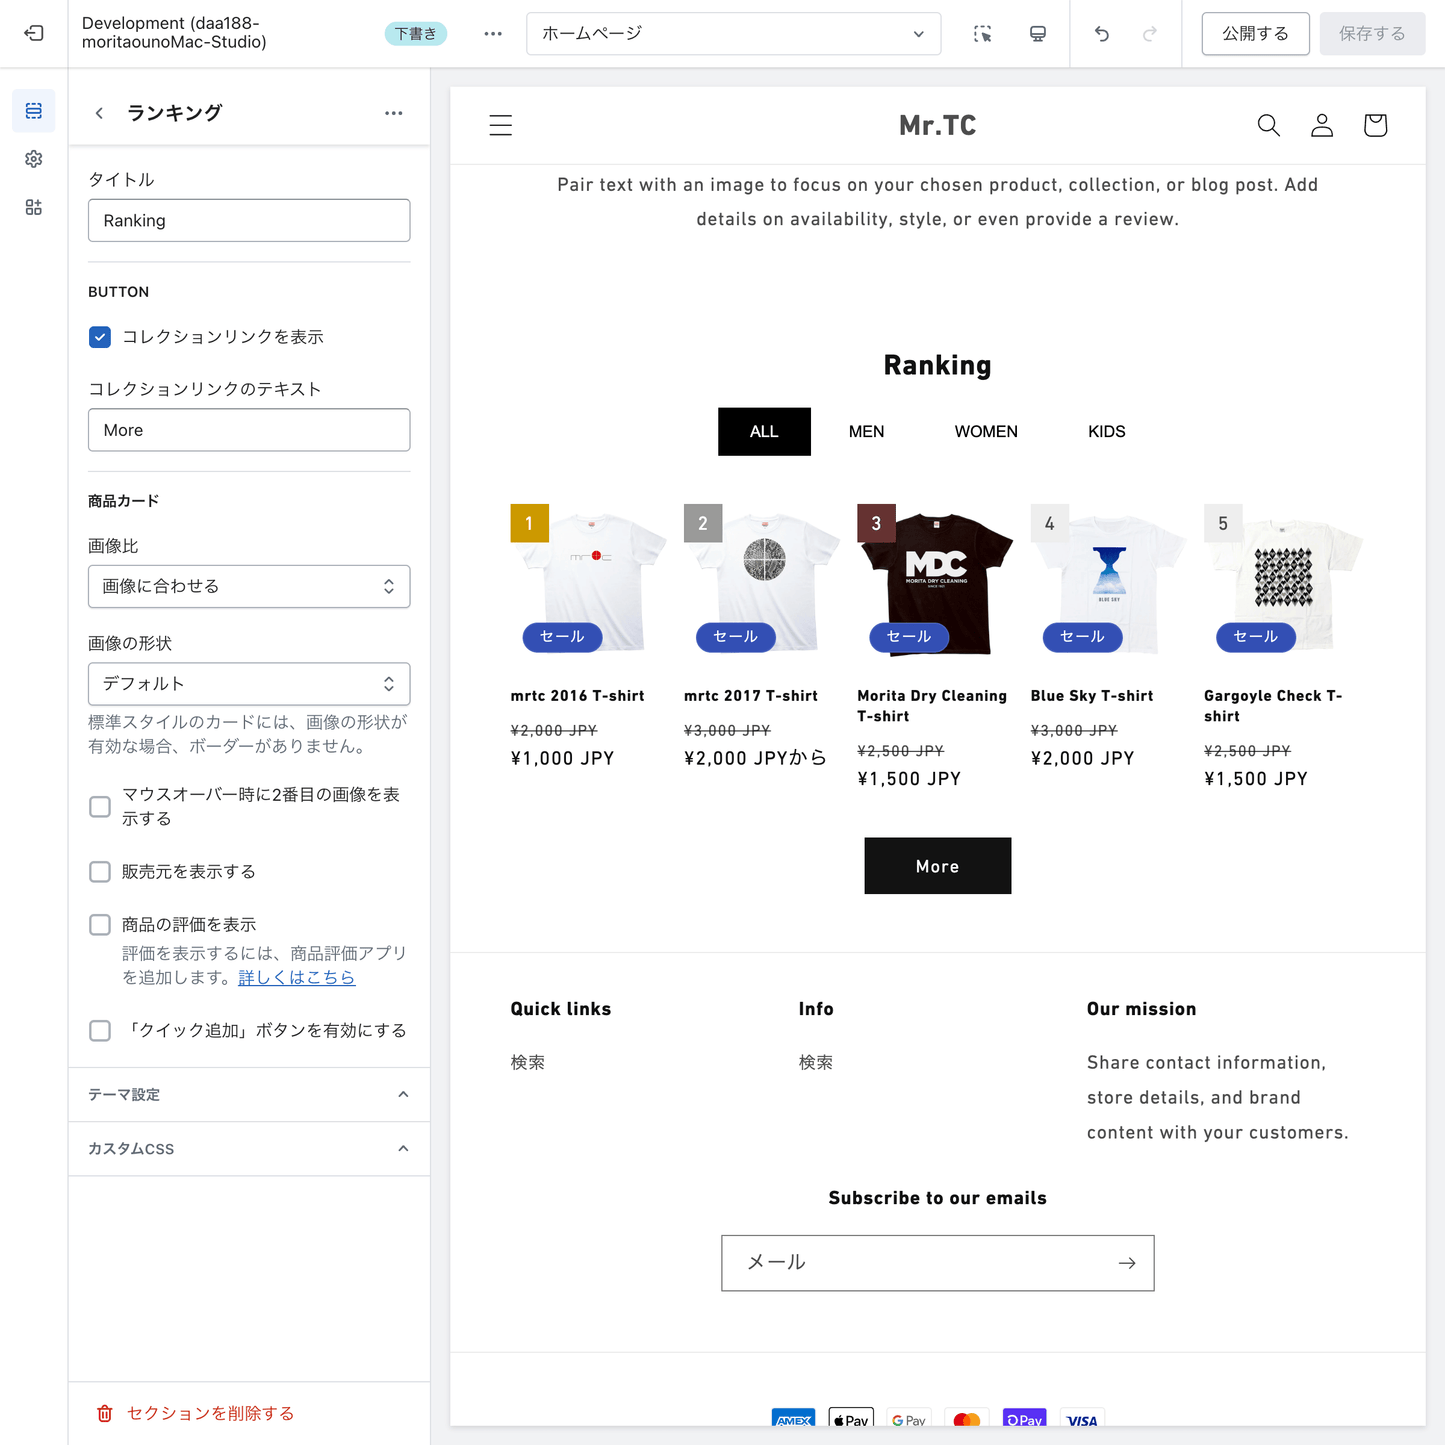Click the email subscription input field
1445x1445 pixels.
(920, 1262)
